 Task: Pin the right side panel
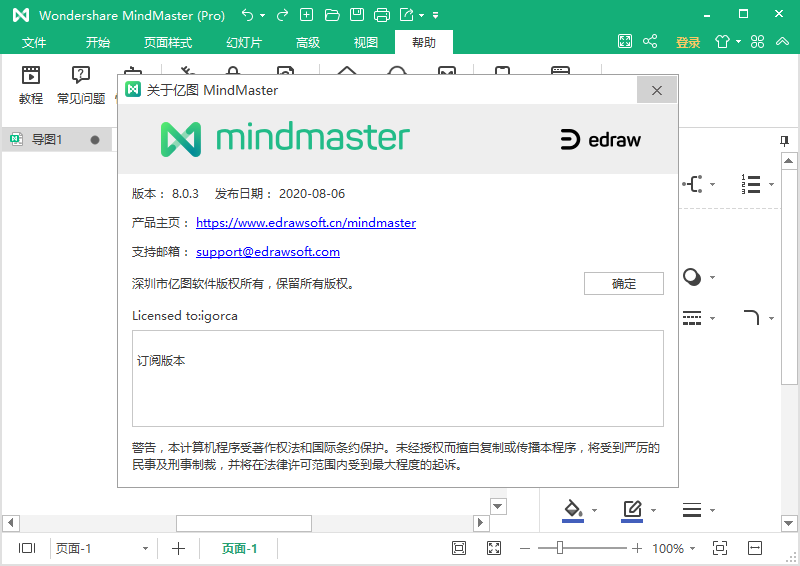tap(785, 141)
